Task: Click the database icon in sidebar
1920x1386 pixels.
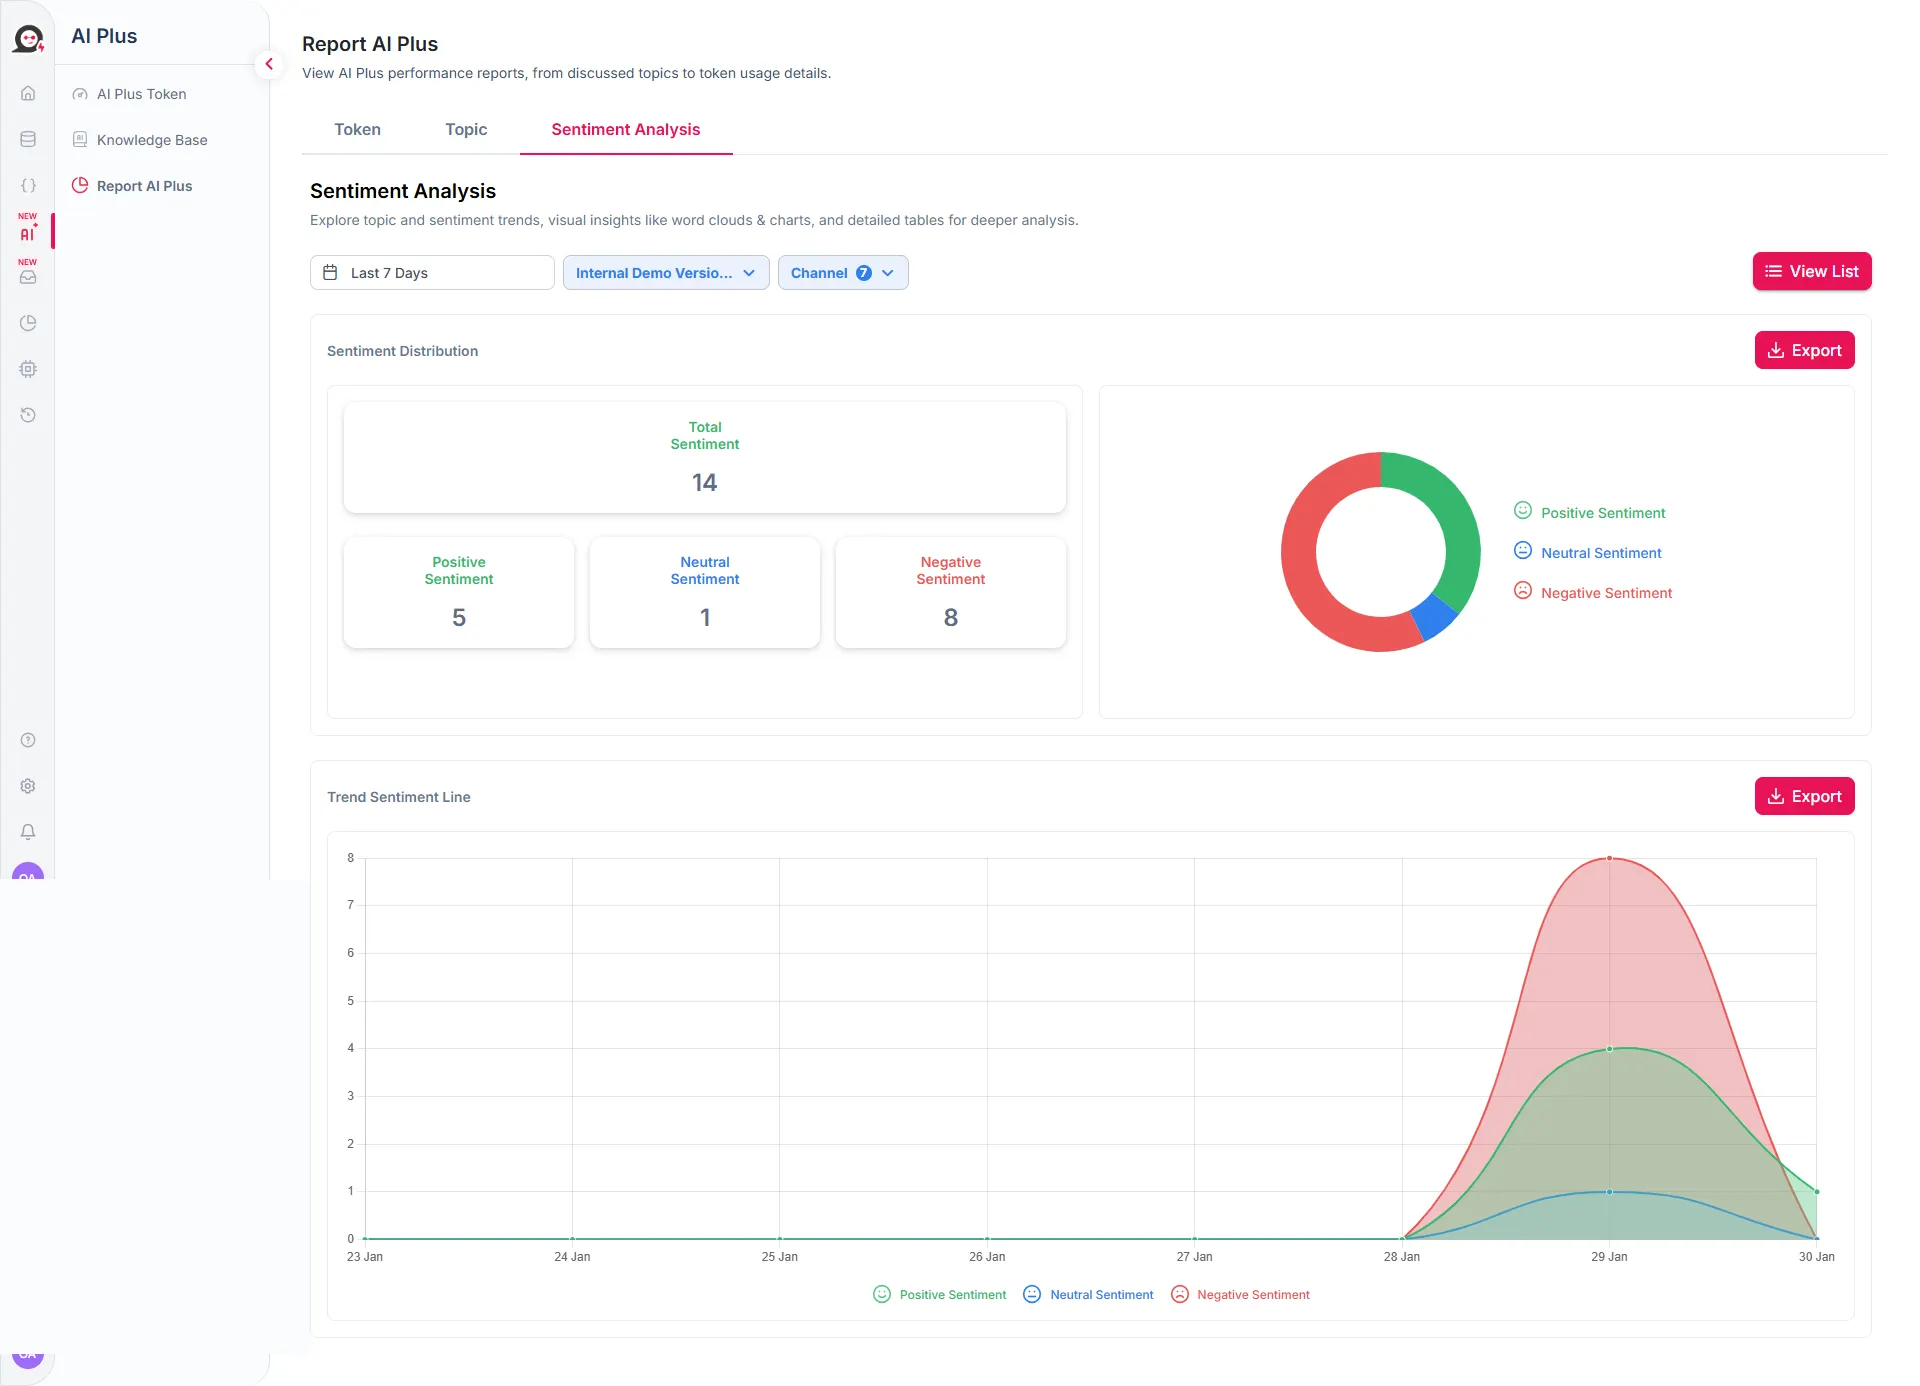Action: [28, 139]
